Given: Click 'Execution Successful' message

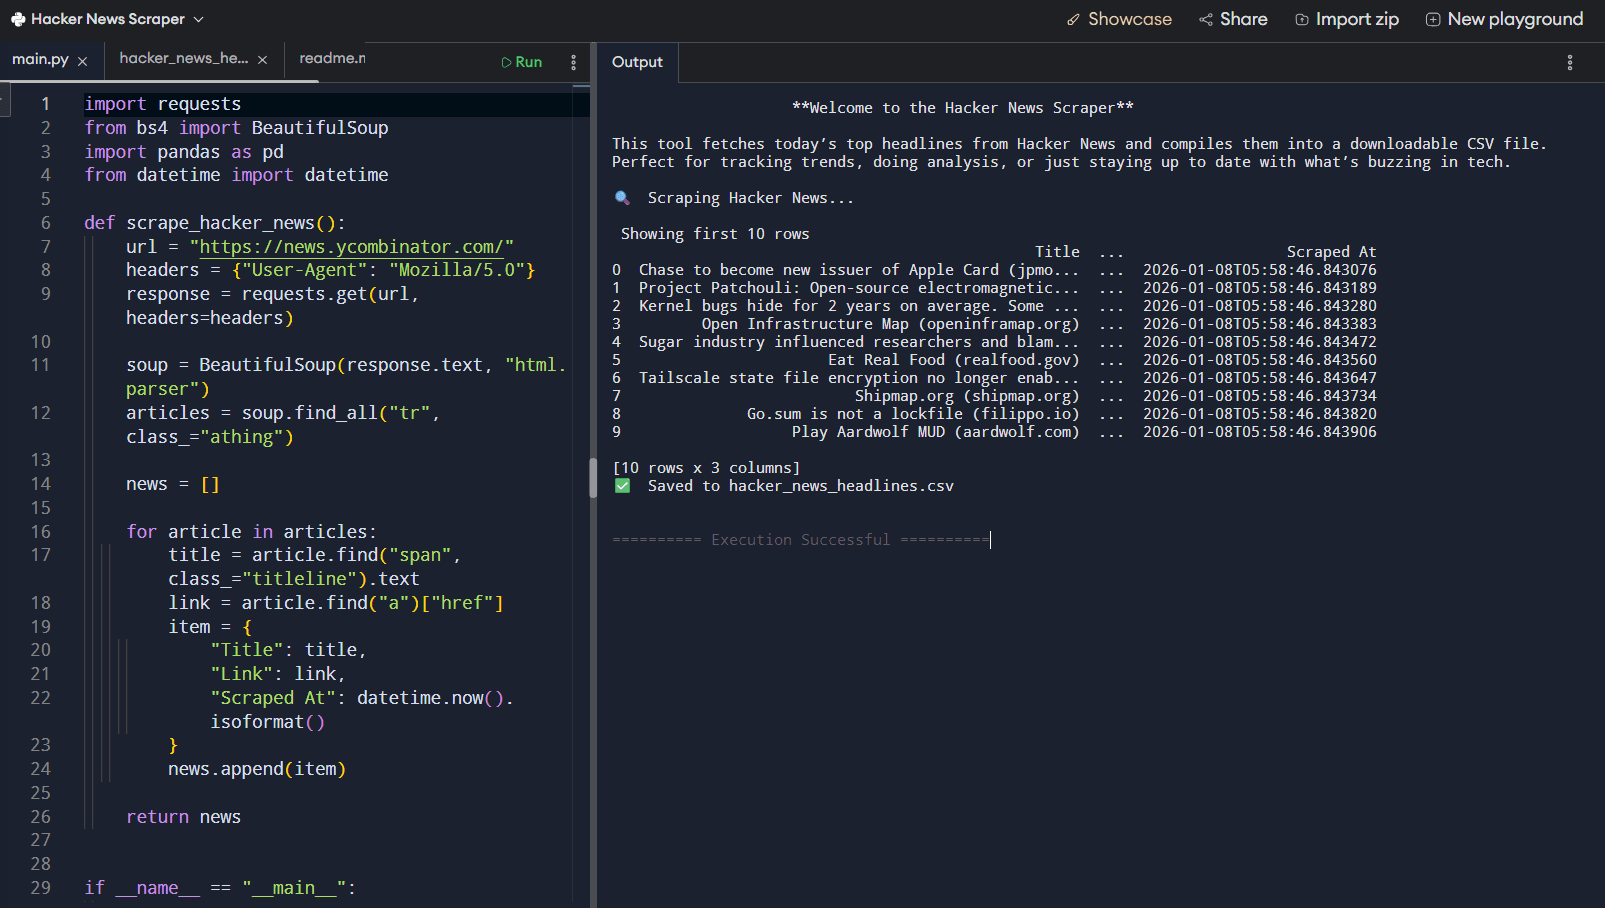Looking at the screenshot, I should (x=800, y=540).
